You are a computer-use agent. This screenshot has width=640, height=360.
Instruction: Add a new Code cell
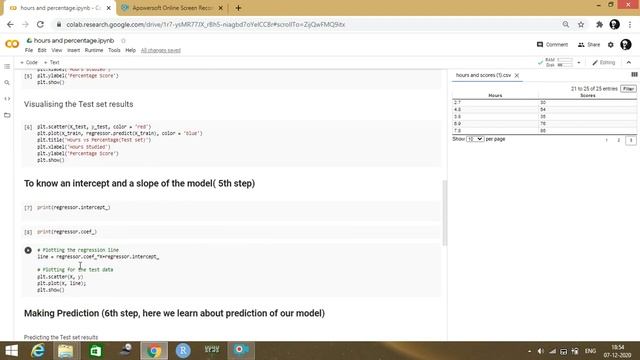click(x=29, y=62)
